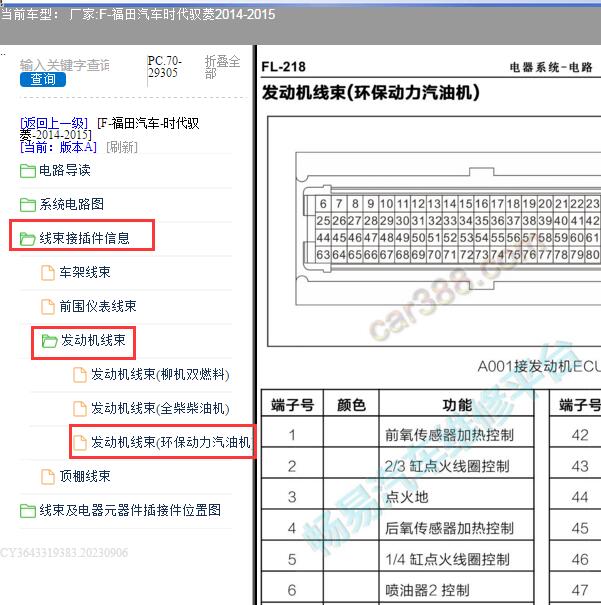Viewport: 601px width, 605px height.
Task: Collapse the 线束接插件信息 tree item
Action: 84,238
